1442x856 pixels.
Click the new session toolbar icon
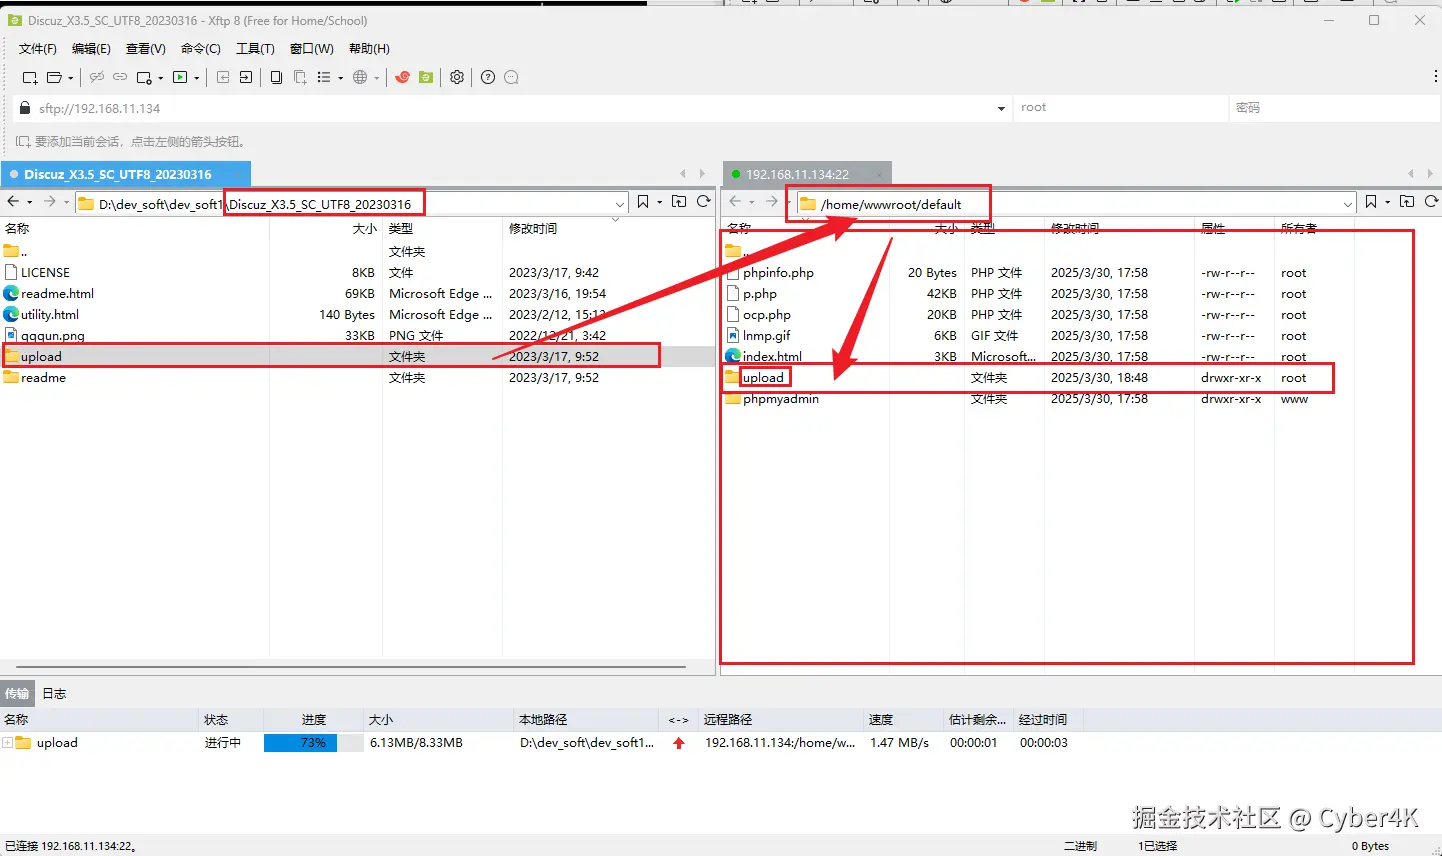tap(30, 77)
